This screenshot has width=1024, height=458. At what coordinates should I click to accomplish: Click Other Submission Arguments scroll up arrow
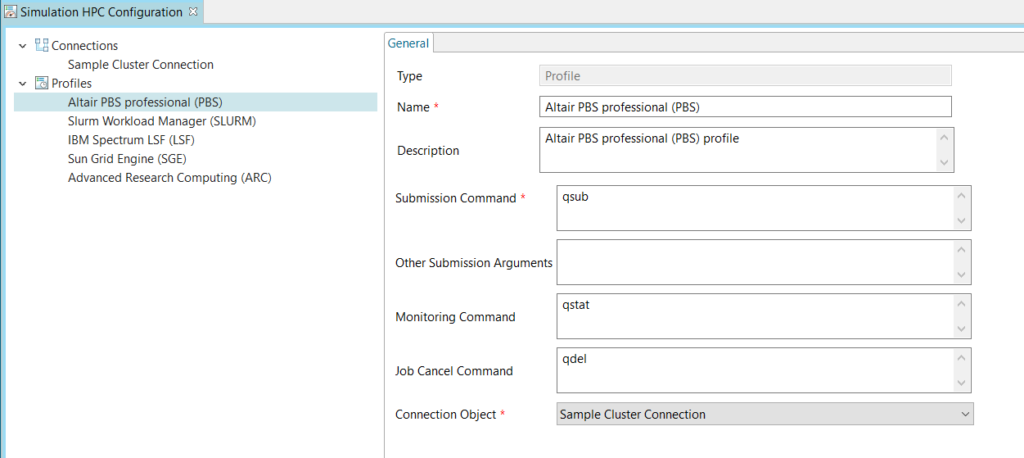pyautogui.click(x=961, y=250)
